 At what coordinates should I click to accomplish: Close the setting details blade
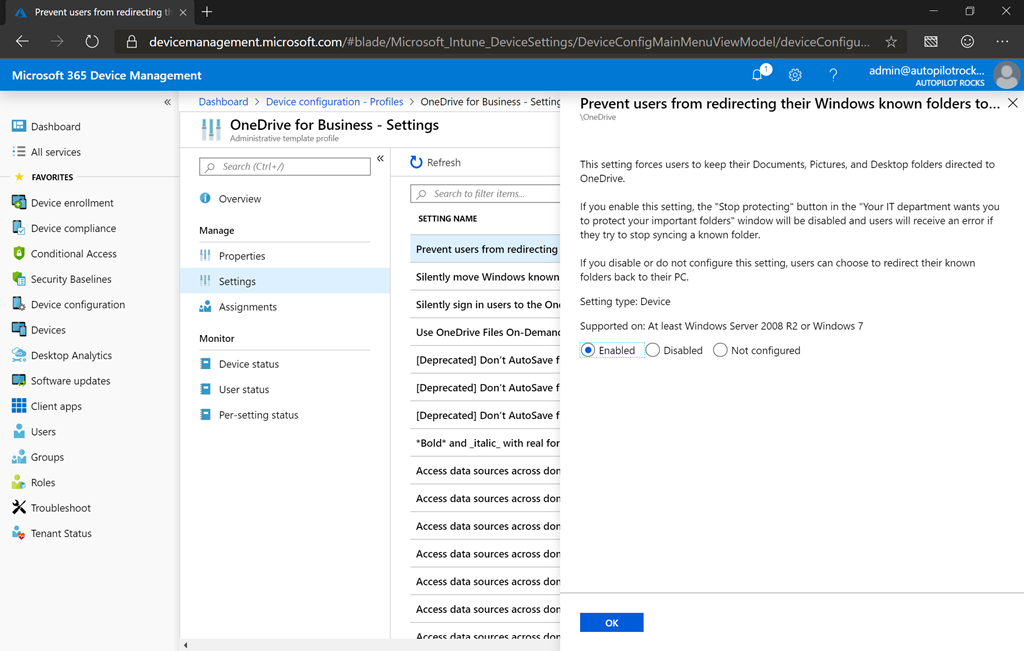coord(1012,103)
